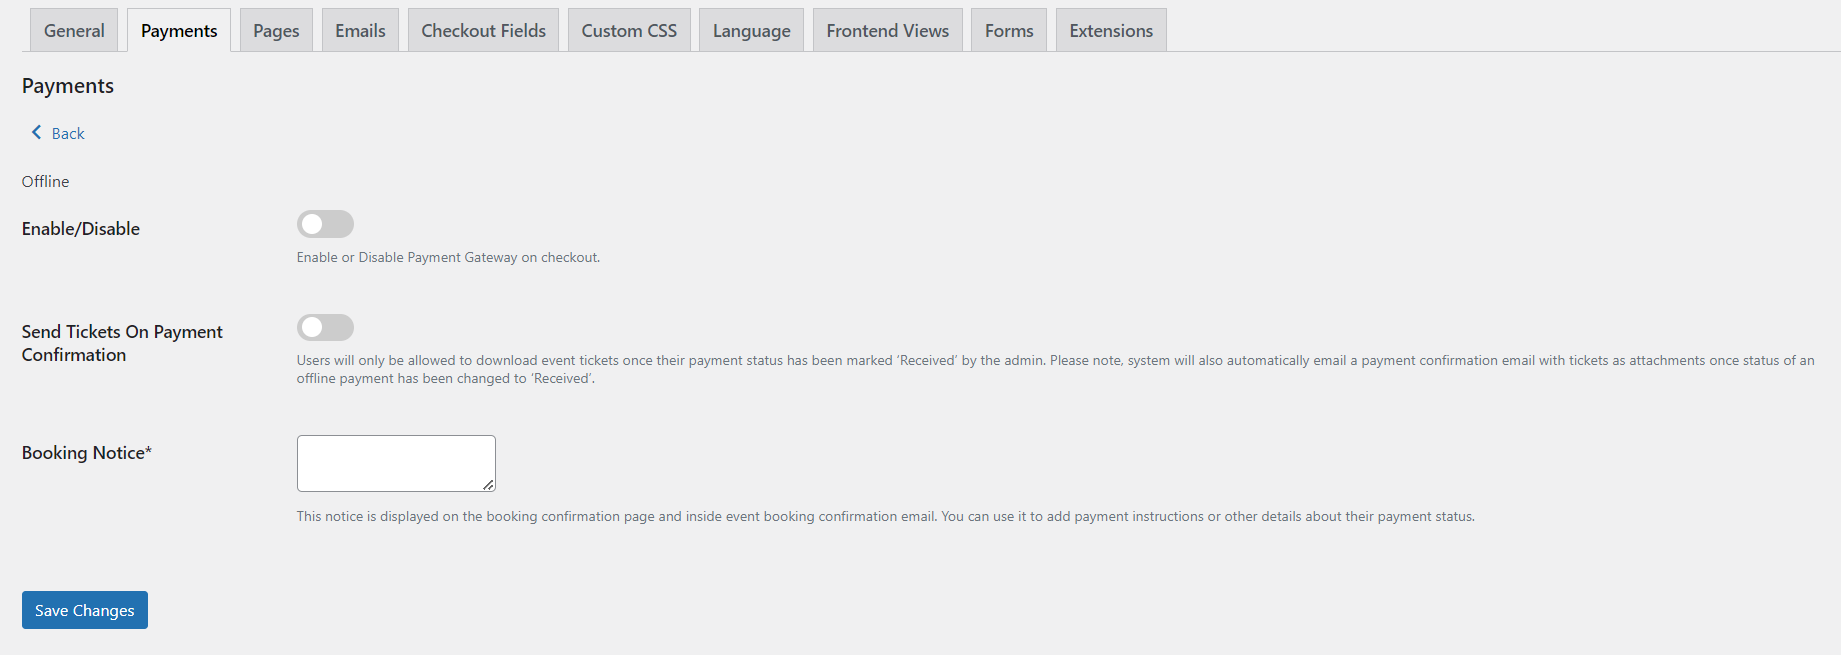Click the Enable/Disable setting label
Viewport: 1841px width, 655px height.
81,229
